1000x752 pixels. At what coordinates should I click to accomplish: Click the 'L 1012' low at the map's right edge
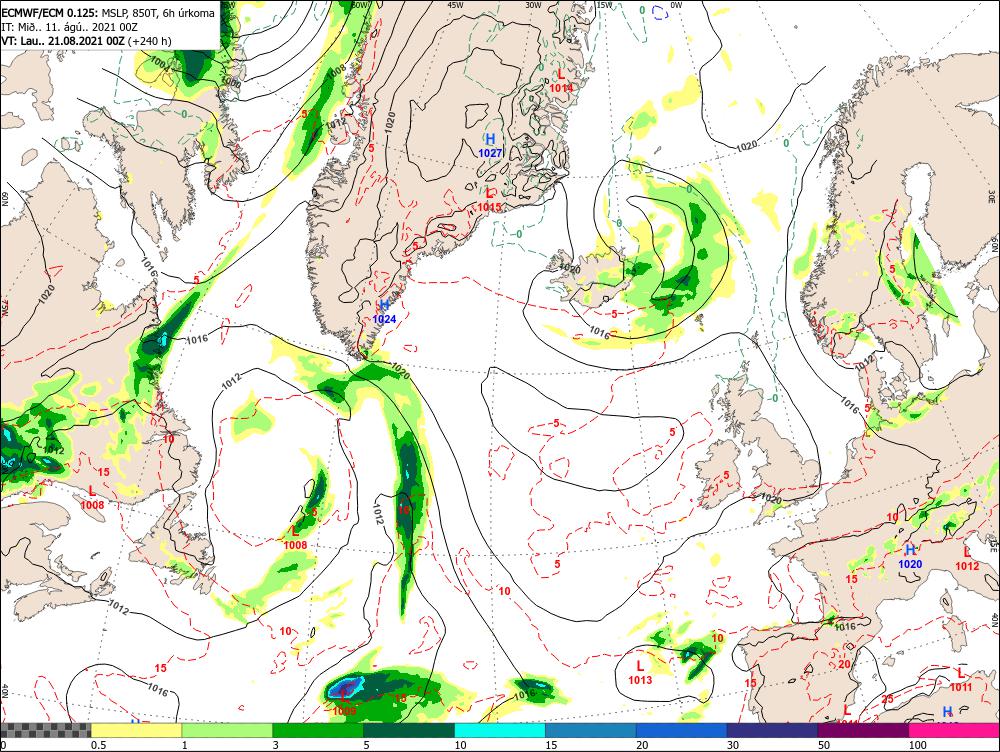coord(967,559)
